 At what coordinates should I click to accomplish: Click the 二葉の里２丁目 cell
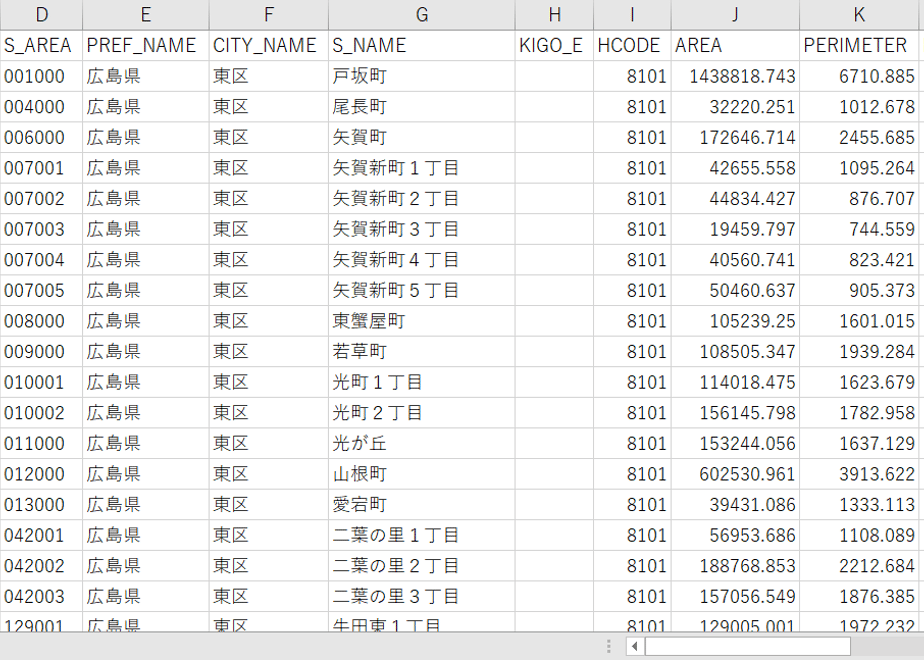point(422,566)
